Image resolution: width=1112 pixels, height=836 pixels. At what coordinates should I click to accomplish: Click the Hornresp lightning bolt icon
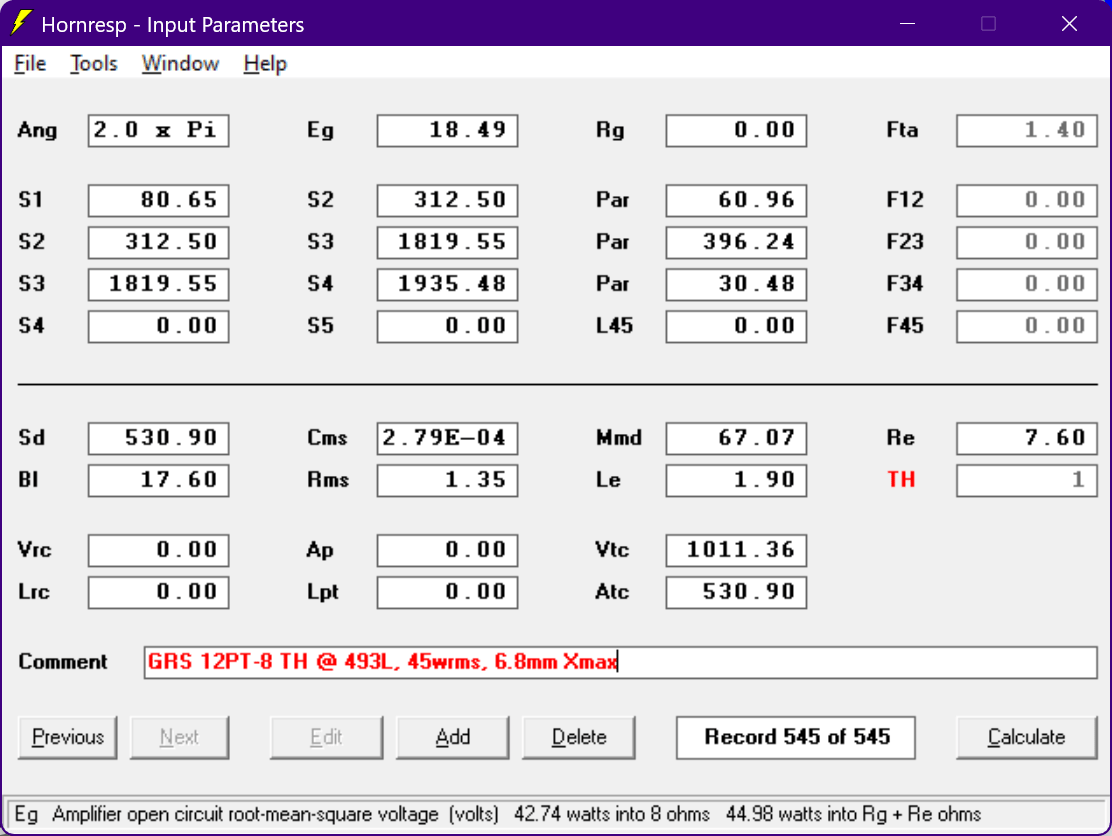[x=21, y=23]
